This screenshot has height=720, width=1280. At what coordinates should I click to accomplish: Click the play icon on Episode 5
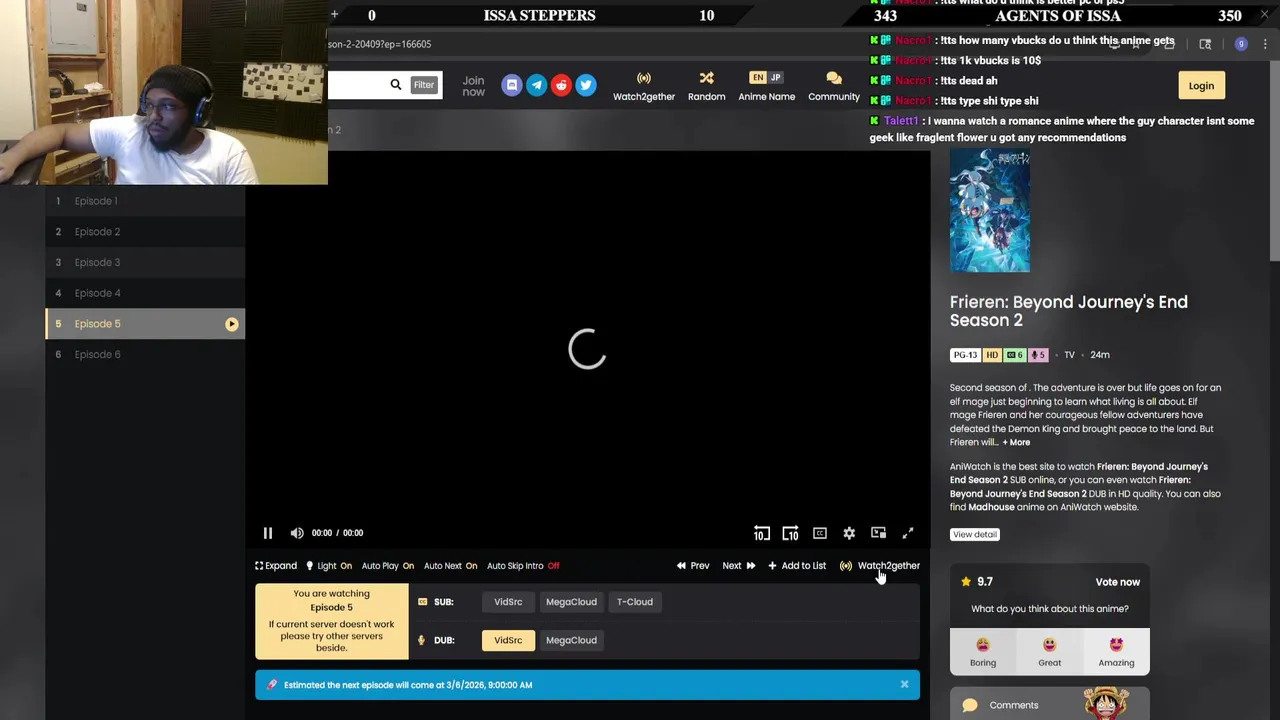231,324
